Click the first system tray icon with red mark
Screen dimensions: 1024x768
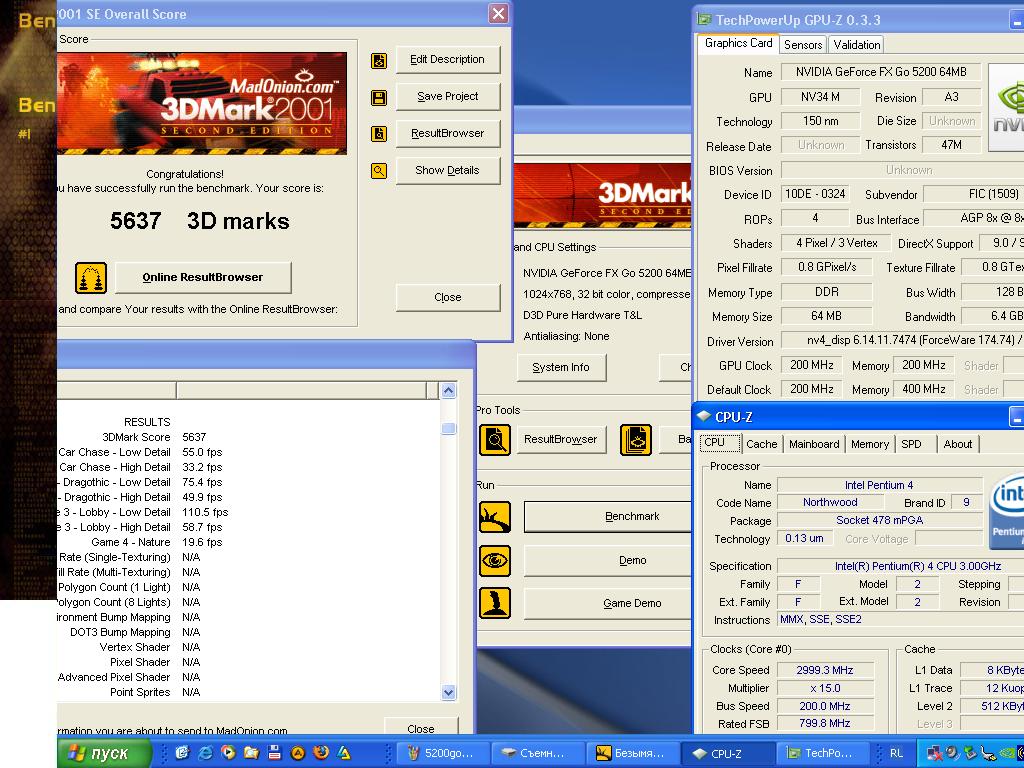pos(935,754)
